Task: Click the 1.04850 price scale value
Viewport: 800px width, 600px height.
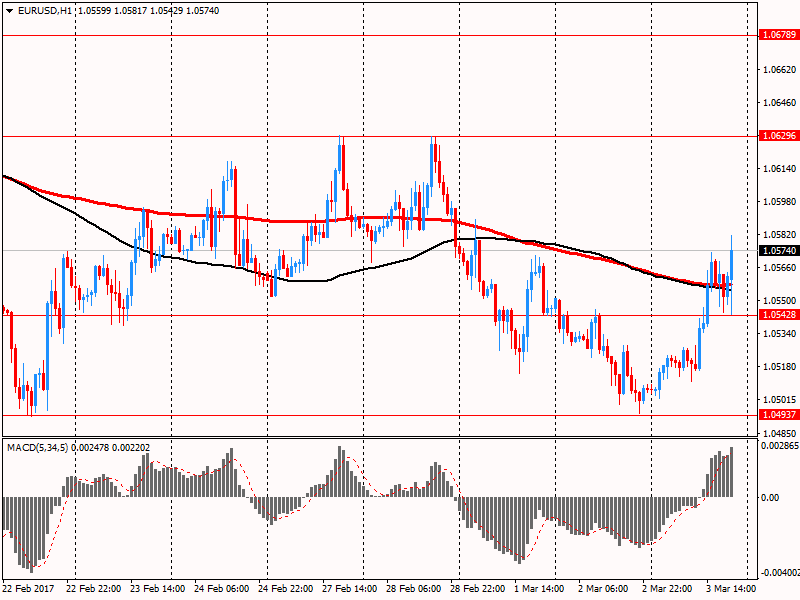Action: coord(780,434)
